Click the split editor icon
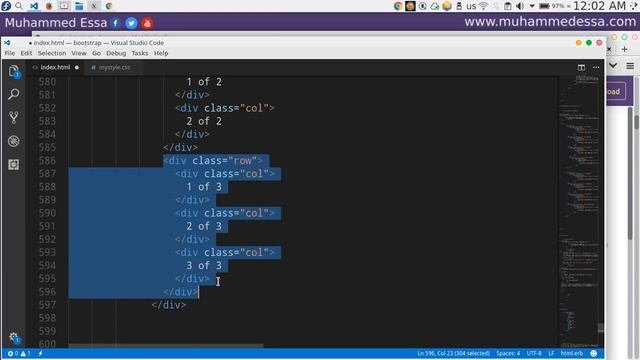 581,67
